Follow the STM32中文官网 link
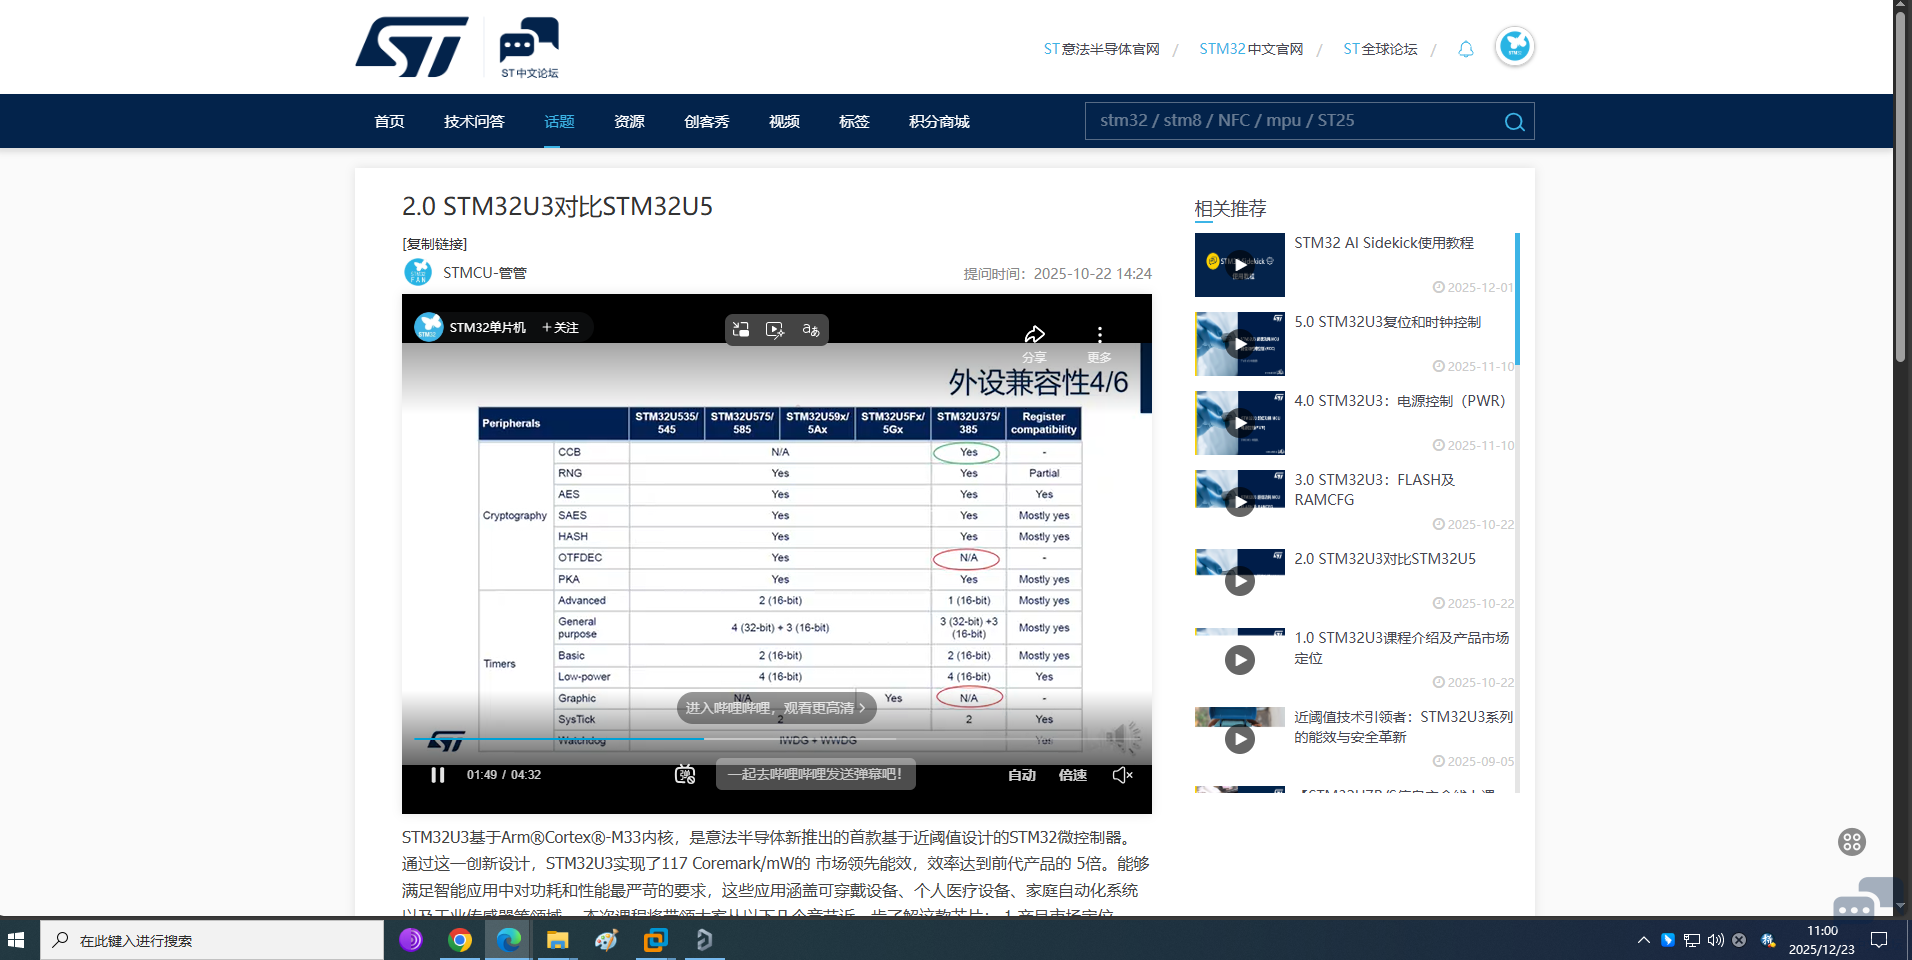This screenshot has height=960, width=1912. coord(1251,49)
